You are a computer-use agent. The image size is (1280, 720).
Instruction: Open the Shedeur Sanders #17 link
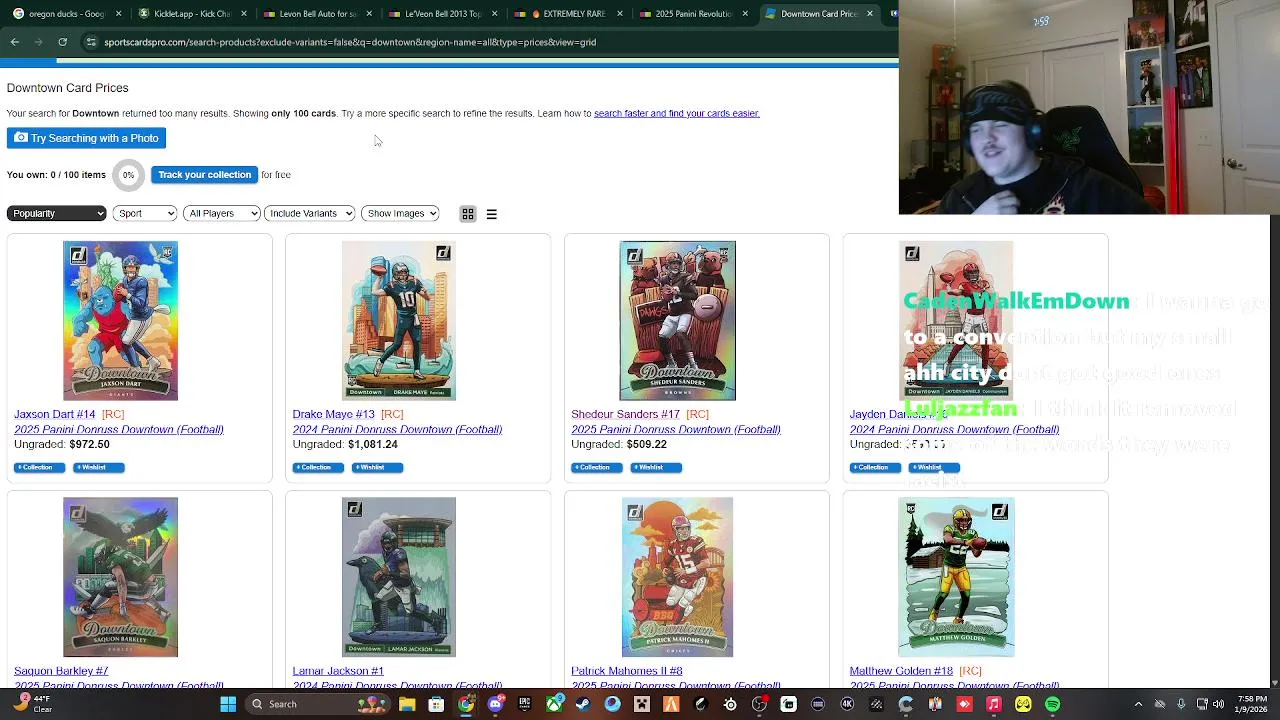(x=625, y=414)
